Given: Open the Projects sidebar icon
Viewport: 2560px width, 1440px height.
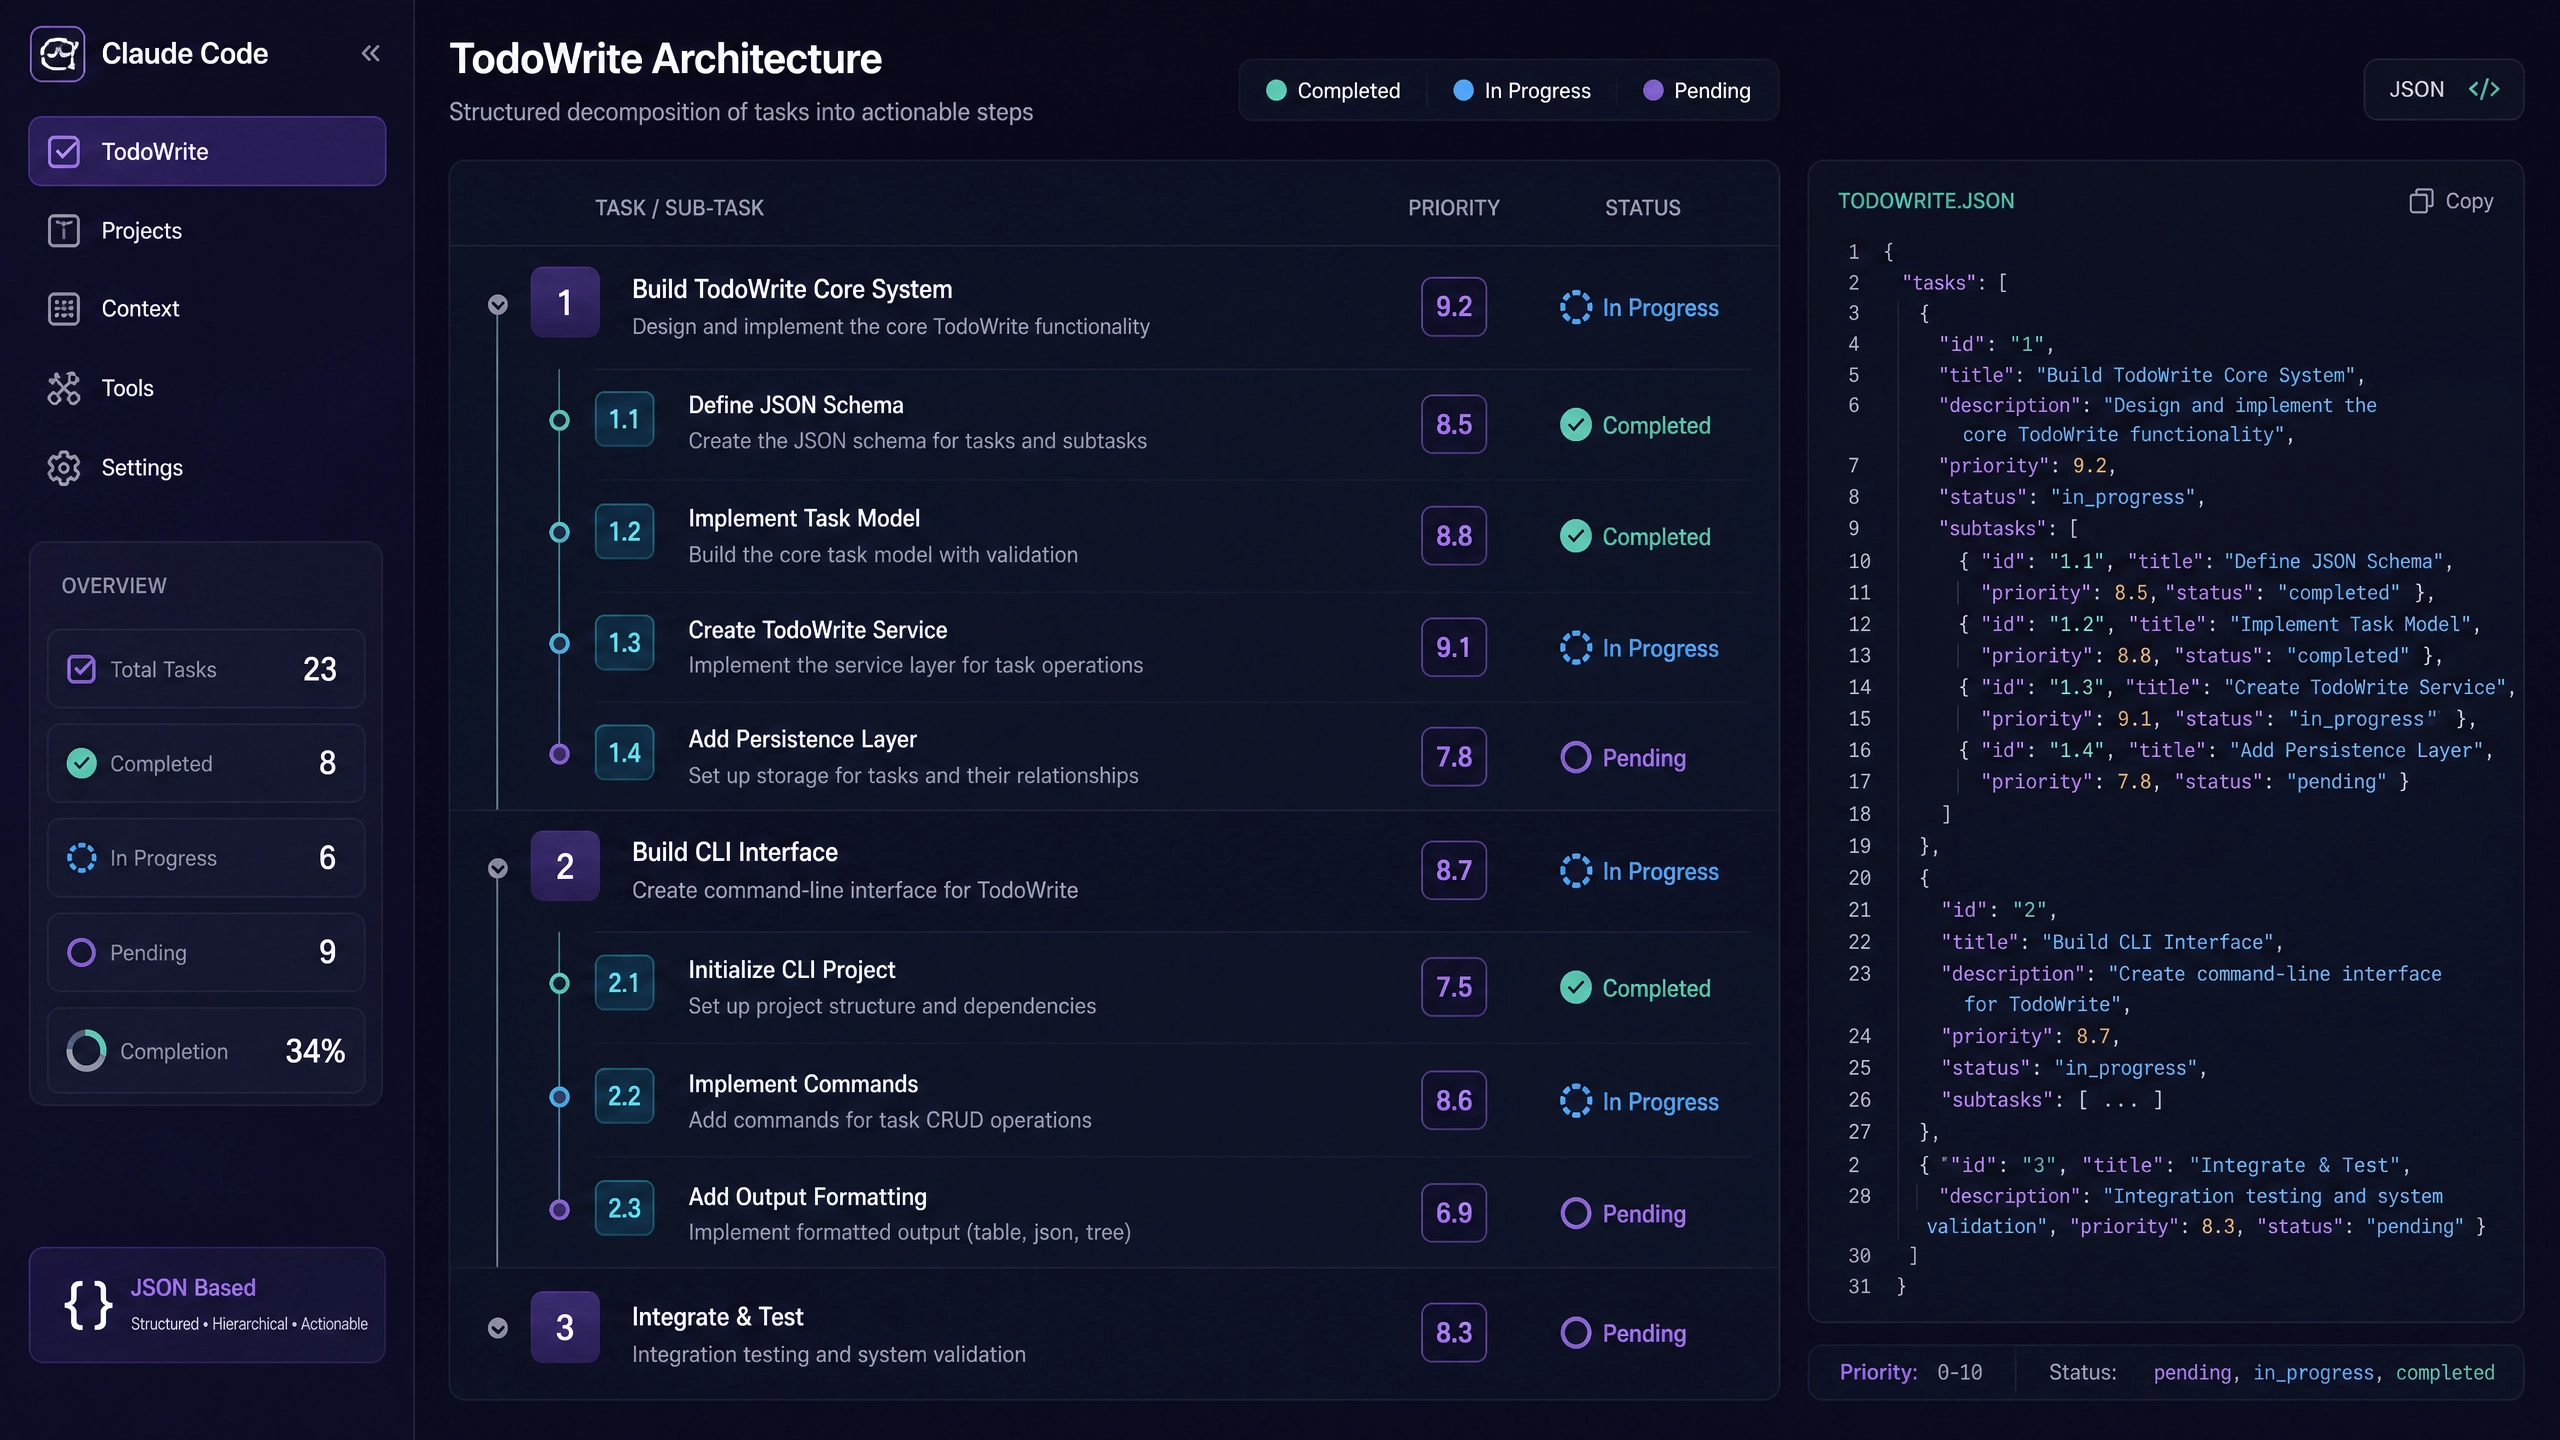Looking at the screenshot, I should [x=64, y=230].
